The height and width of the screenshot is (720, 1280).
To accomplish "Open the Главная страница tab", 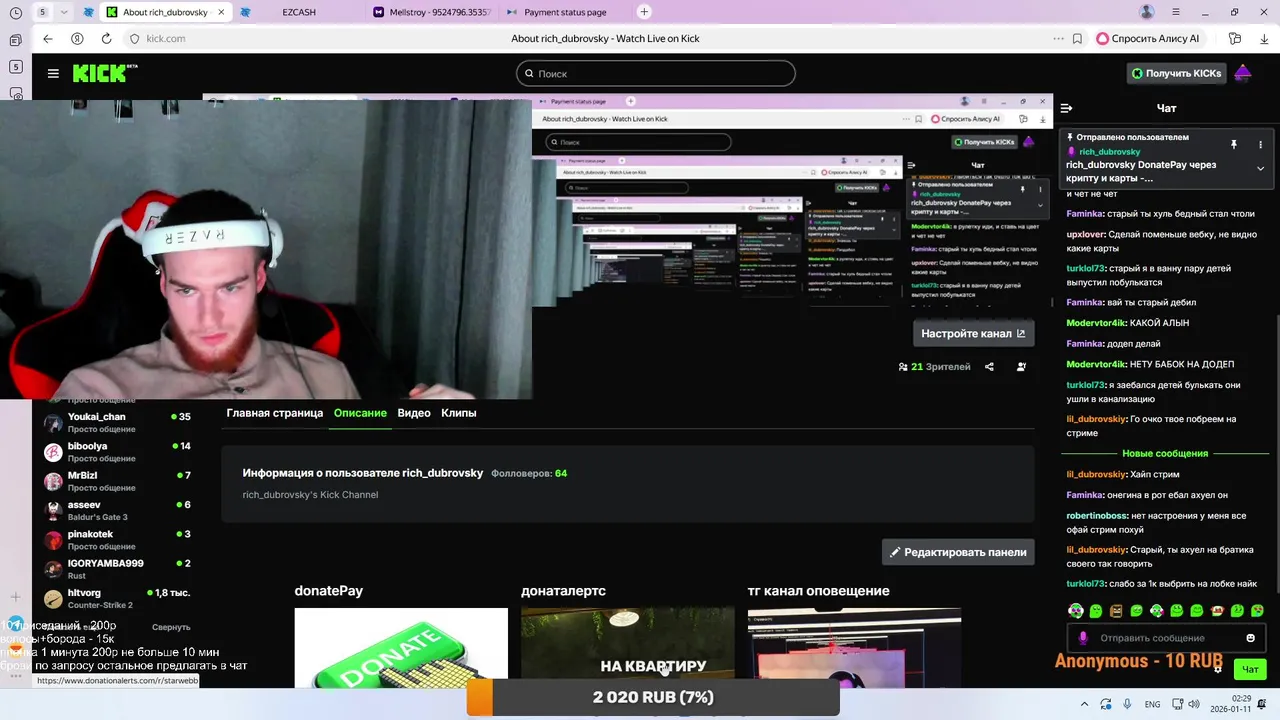I will tap(274, 413).
